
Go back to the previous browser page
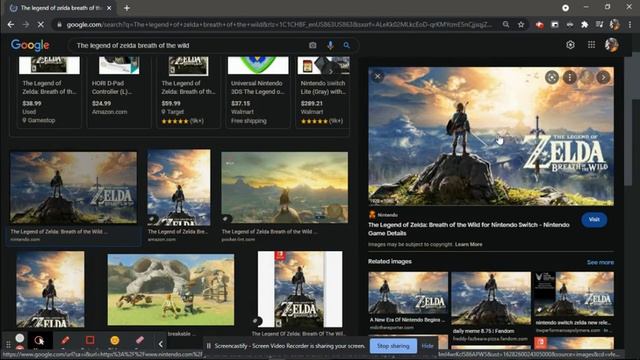point(11,25)
